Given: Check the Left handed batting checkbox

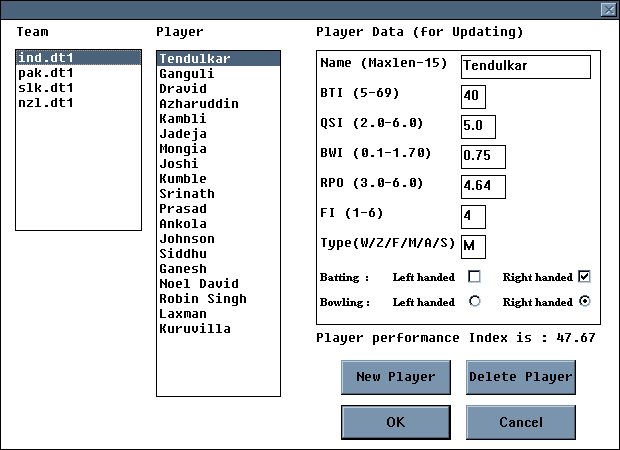Looking at the screenshot, I should click(x=475, y=277).
